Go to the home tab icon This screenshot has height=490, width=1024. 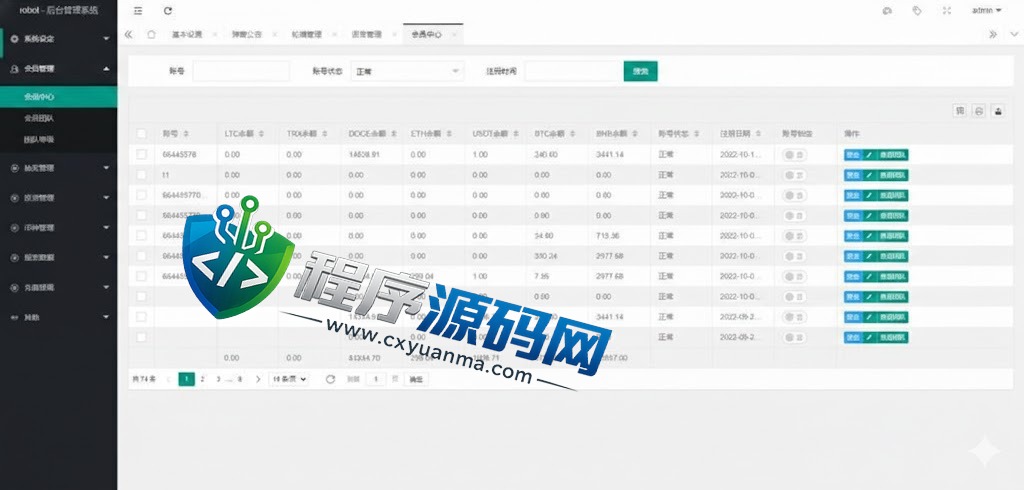[152, 35]
